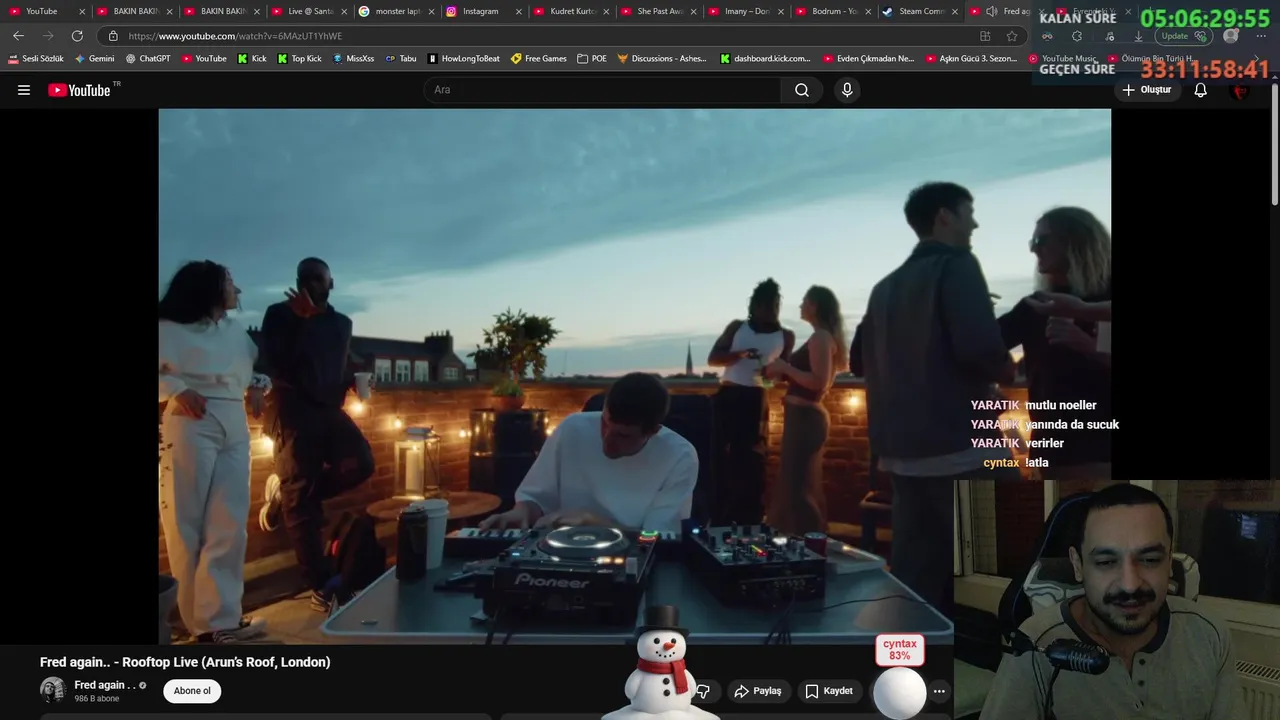Switch to Imany – Don't tab

tap(747, 11)
